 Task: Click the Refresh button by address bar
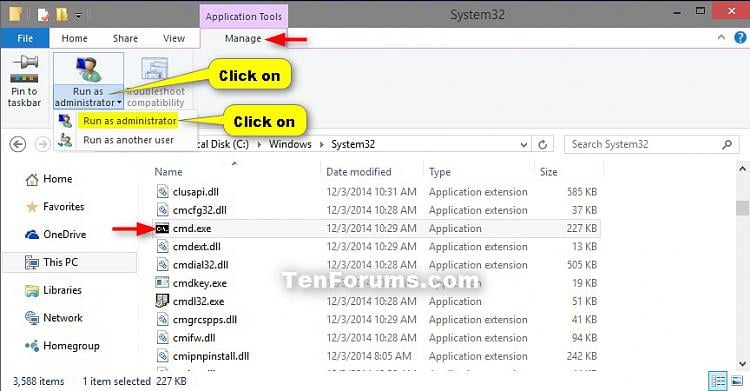(x=542, y=145)
